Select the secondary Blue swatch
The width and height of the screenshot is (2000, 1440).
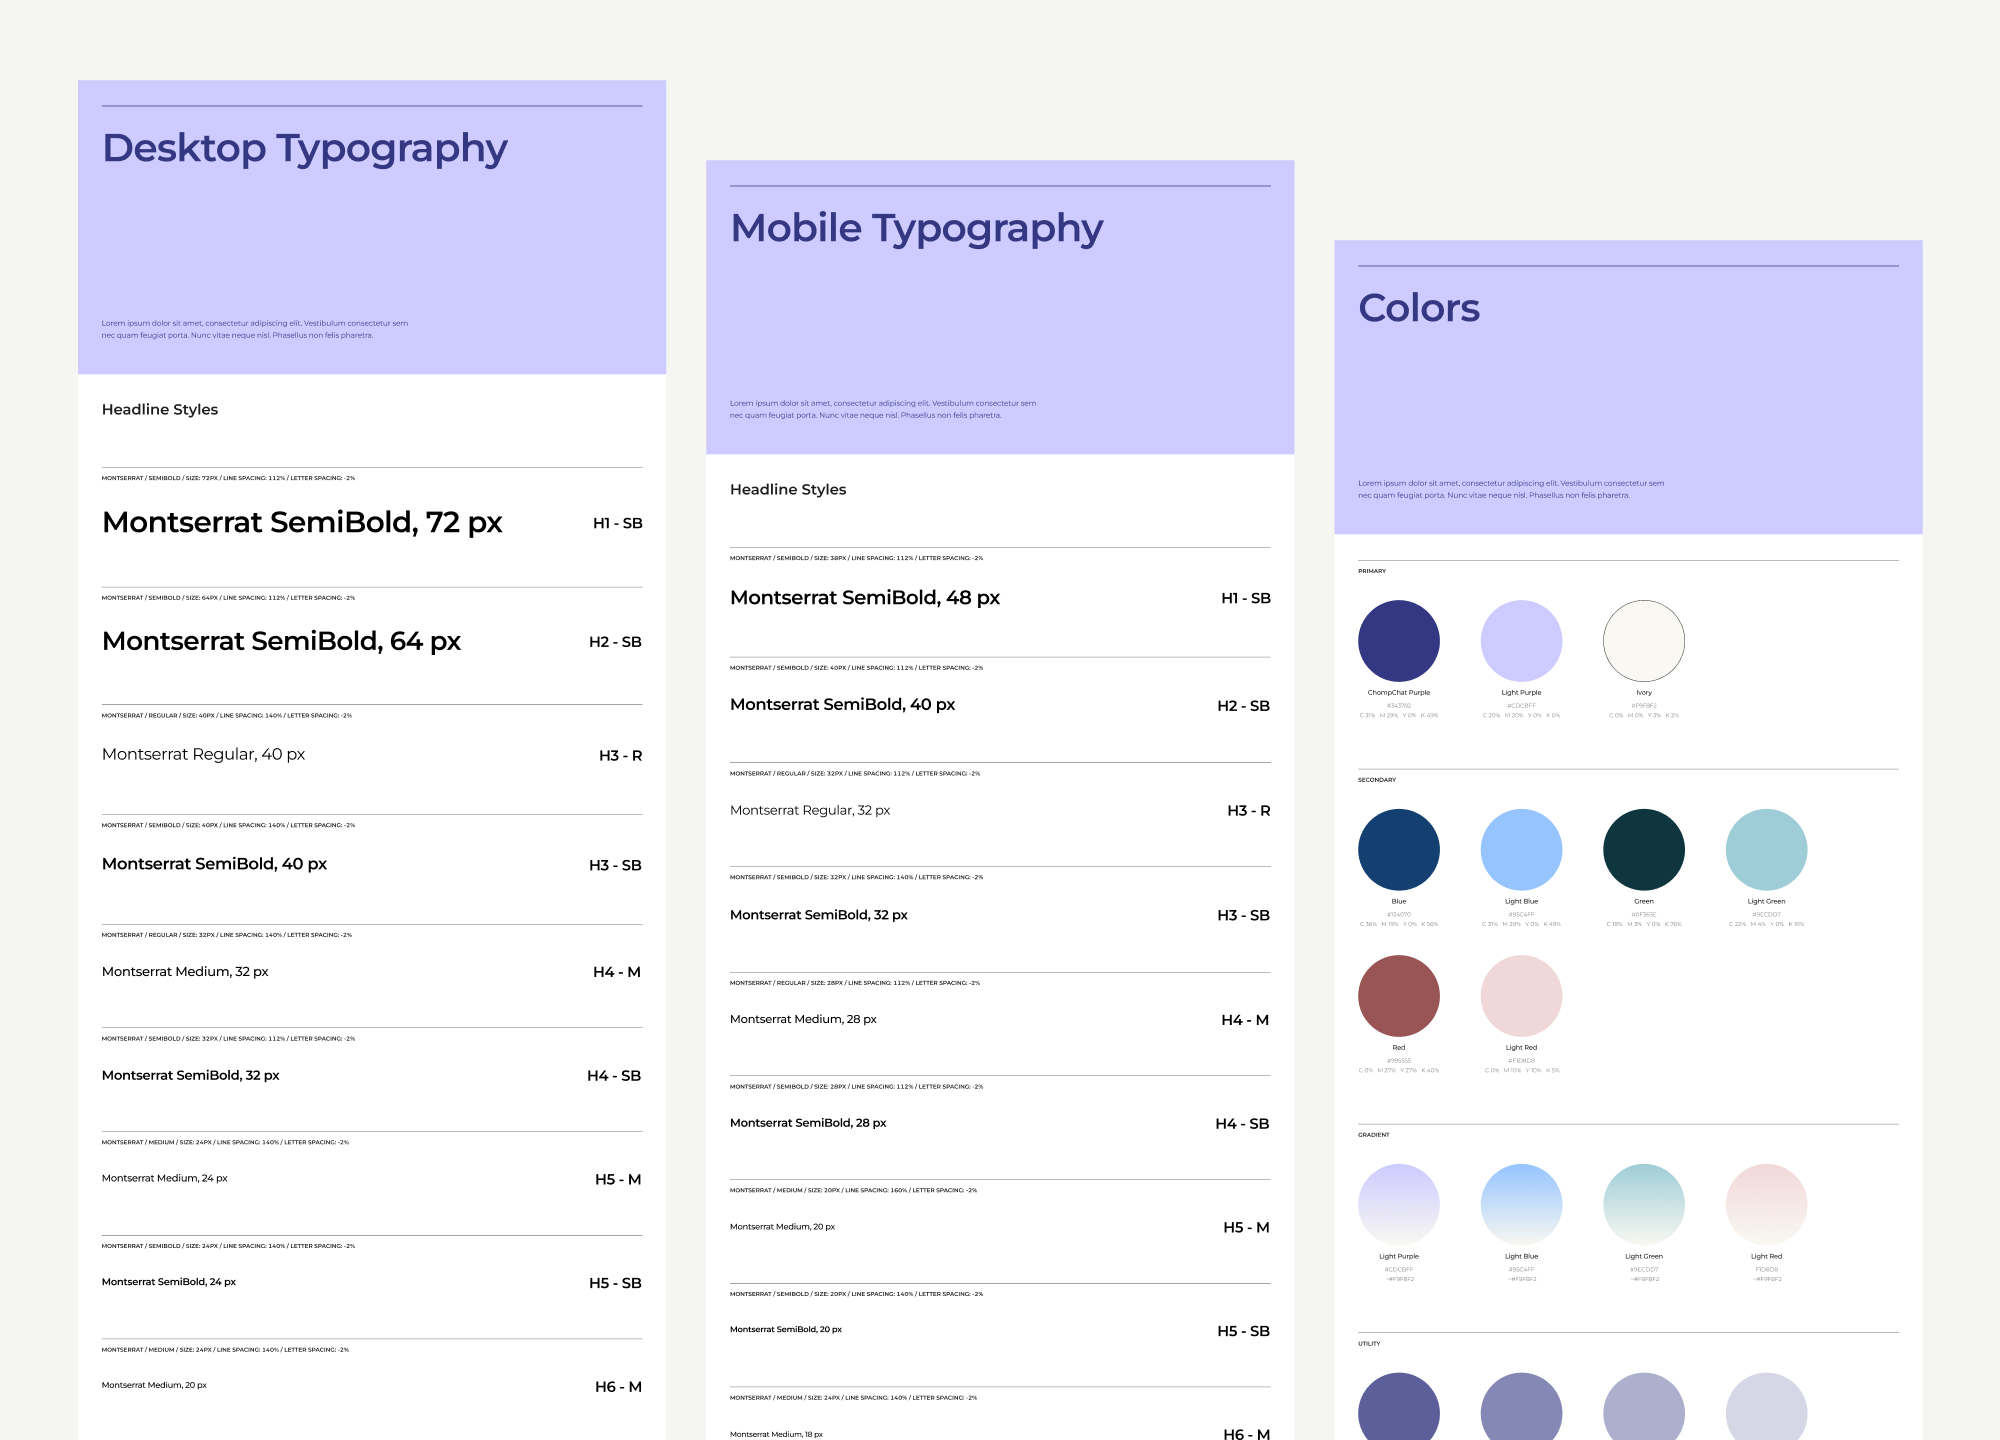[1398, 850]
